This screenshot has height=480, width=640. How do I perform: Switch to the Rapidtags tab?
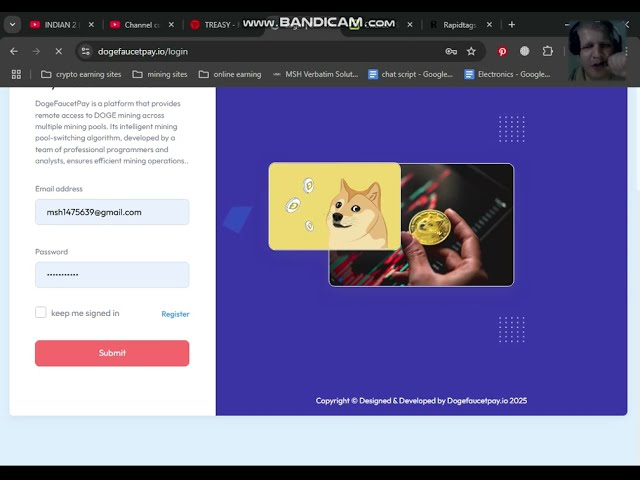458,24
